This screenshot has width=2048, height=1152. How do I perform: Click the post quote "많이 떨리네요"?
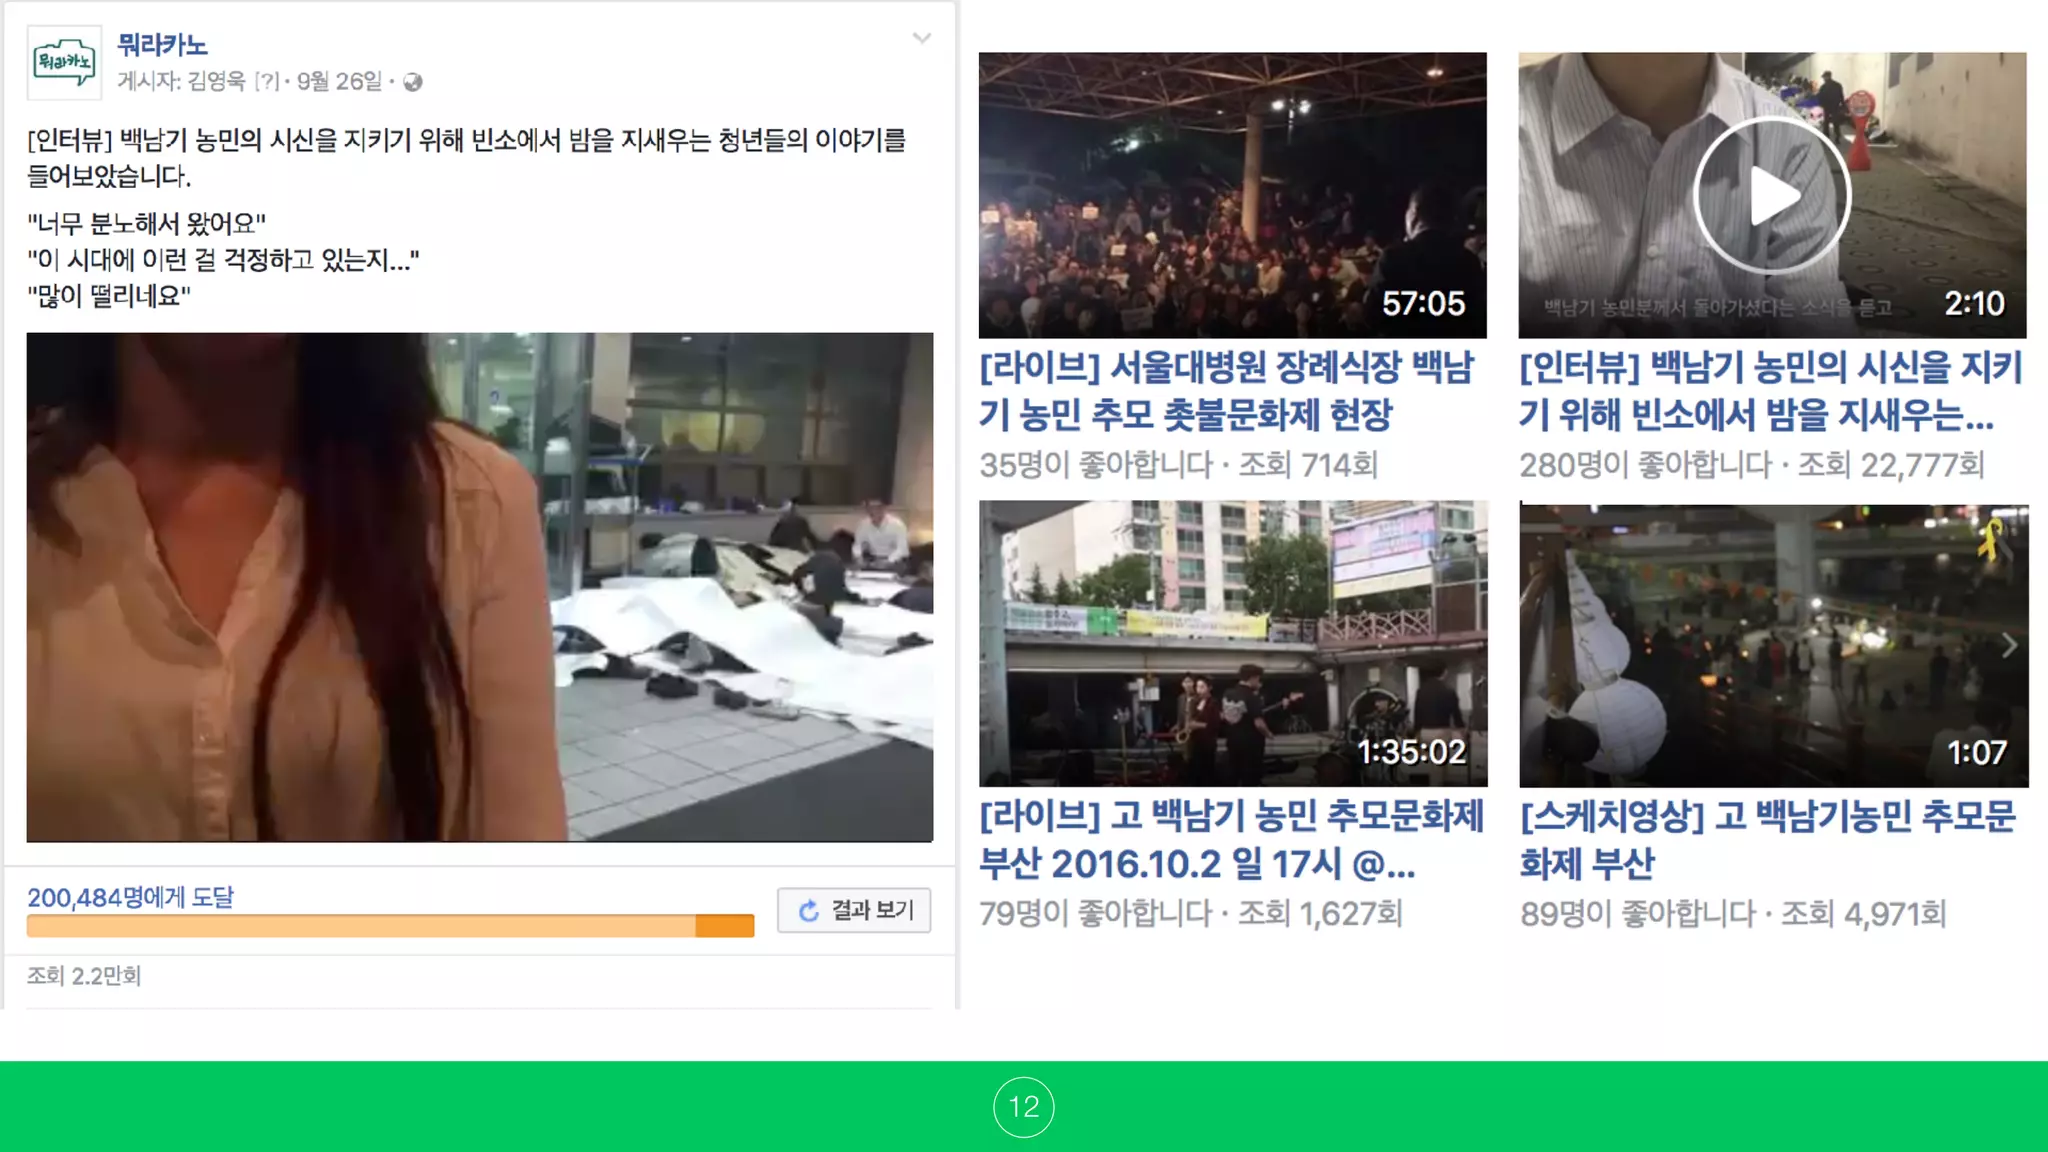click(x=109, y=296)
